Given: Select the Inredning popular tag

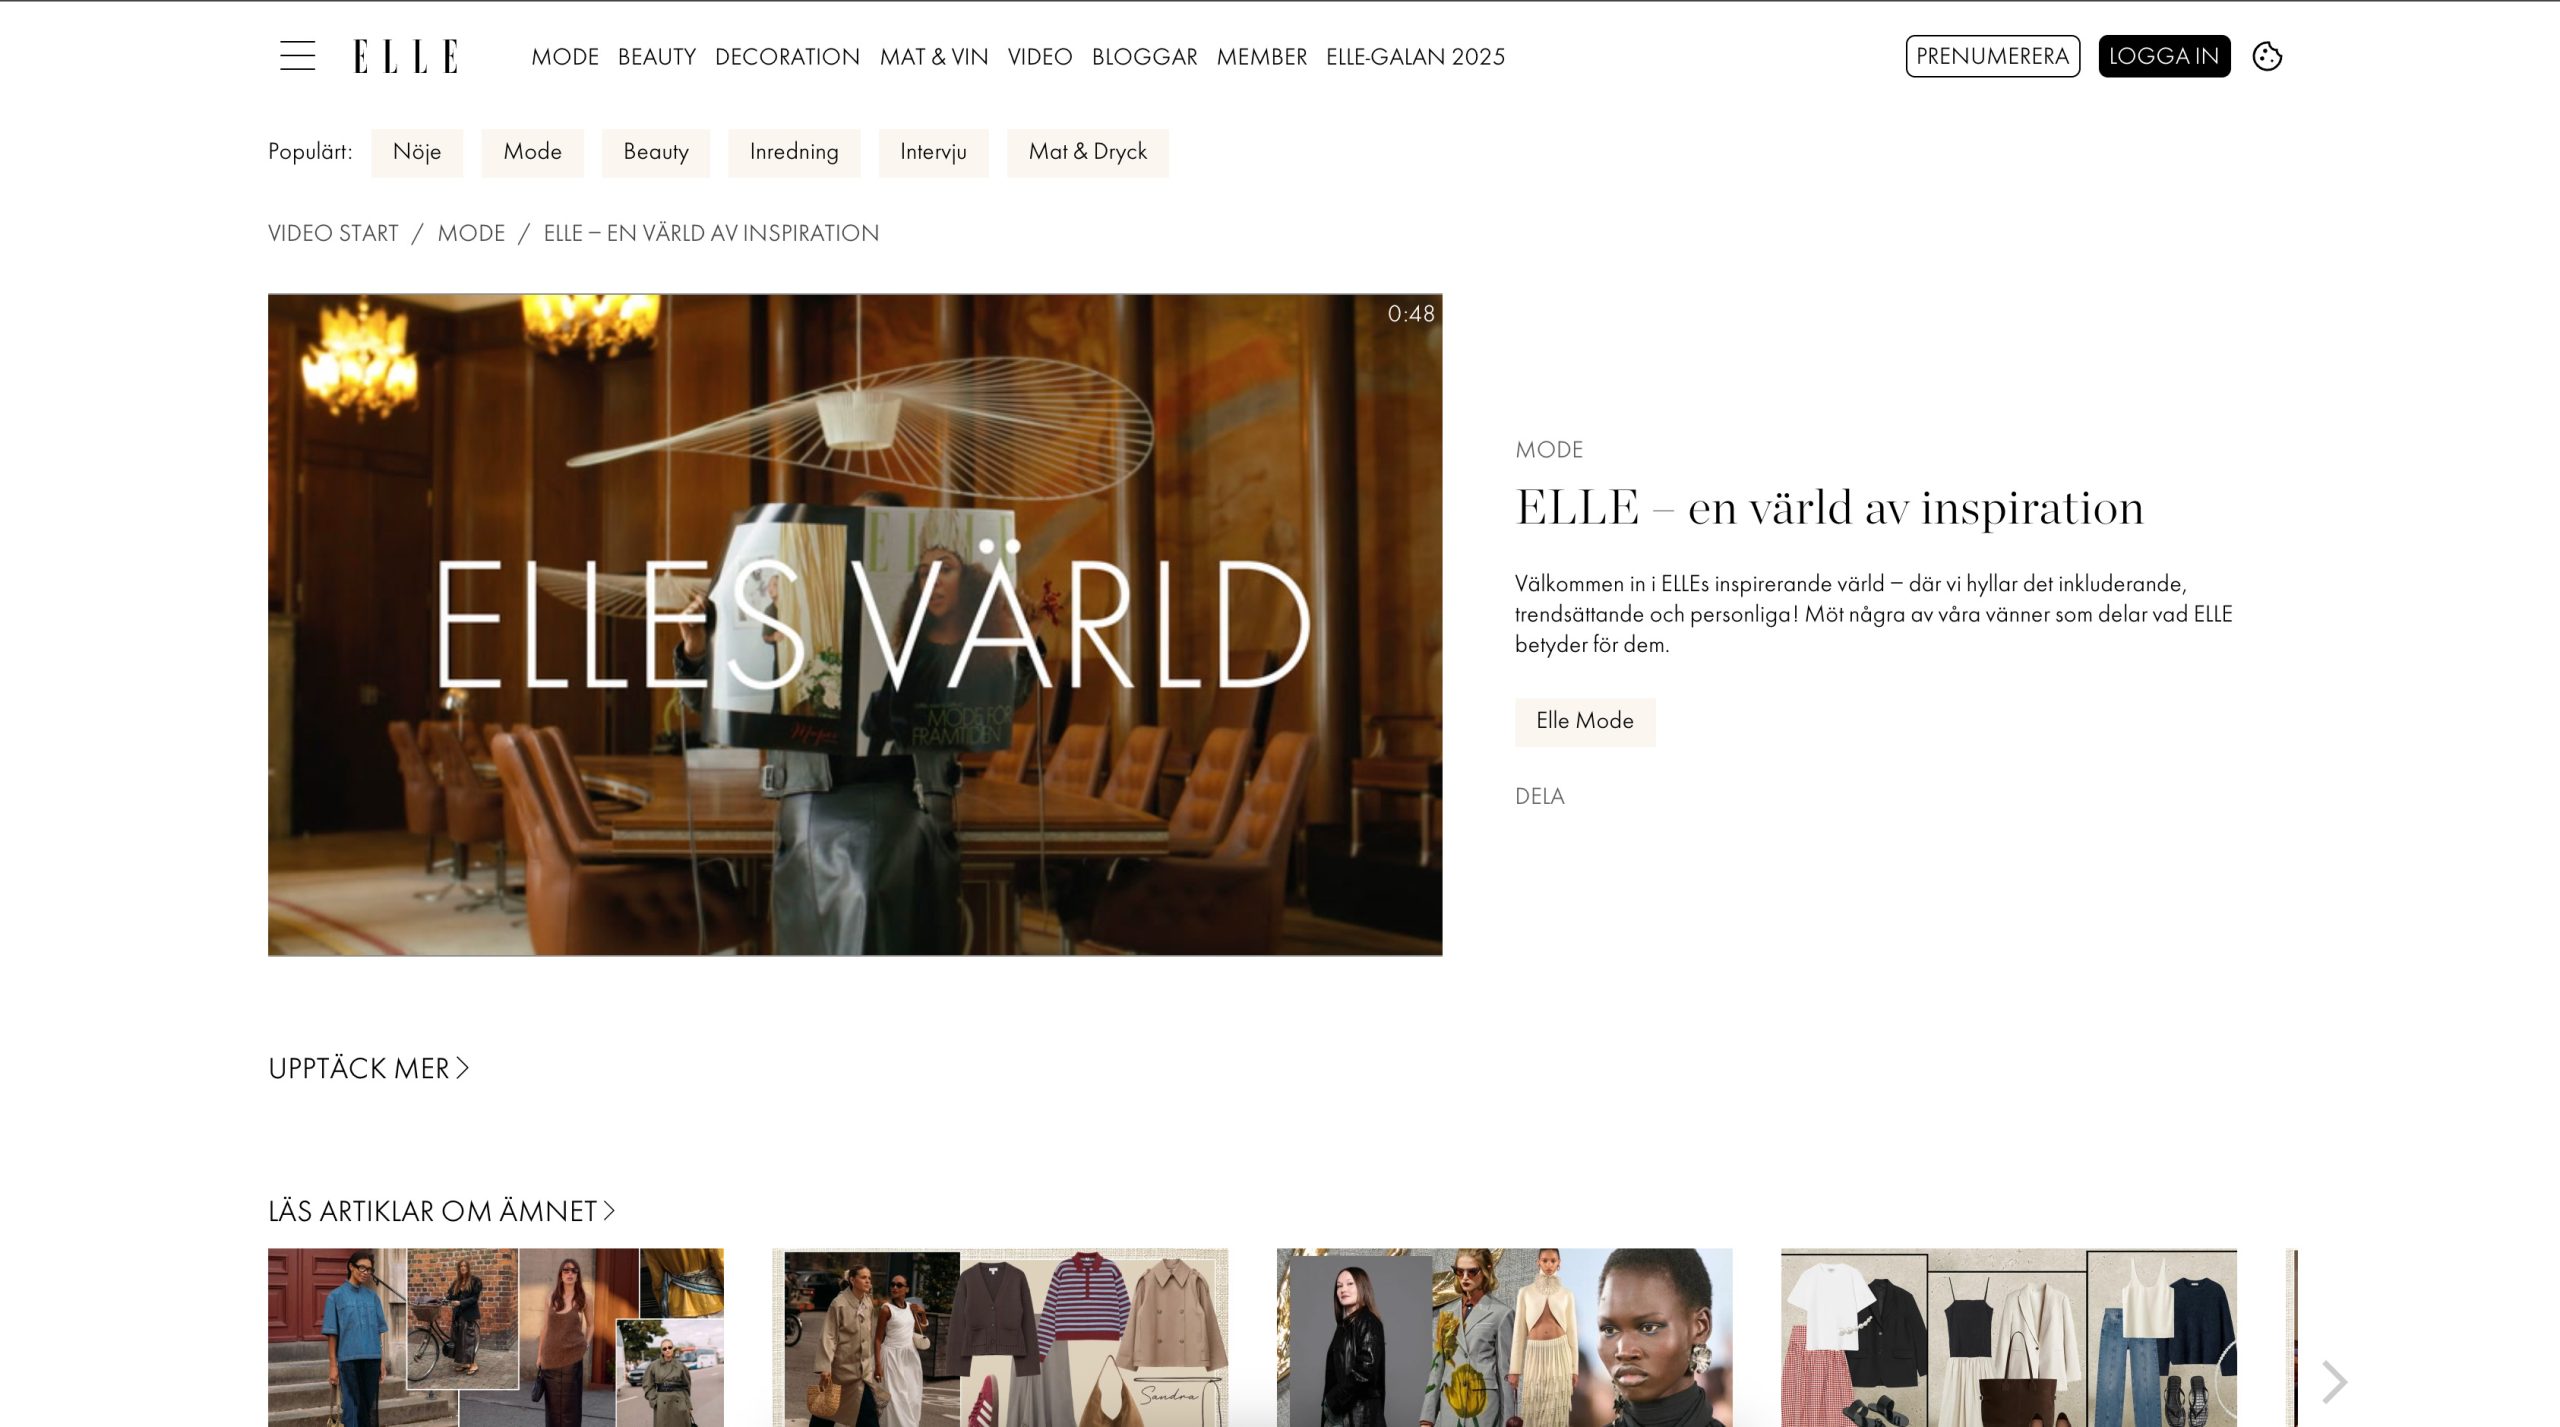Looking at the screenshot, I should pyautogui.click(x=794, y=152).
